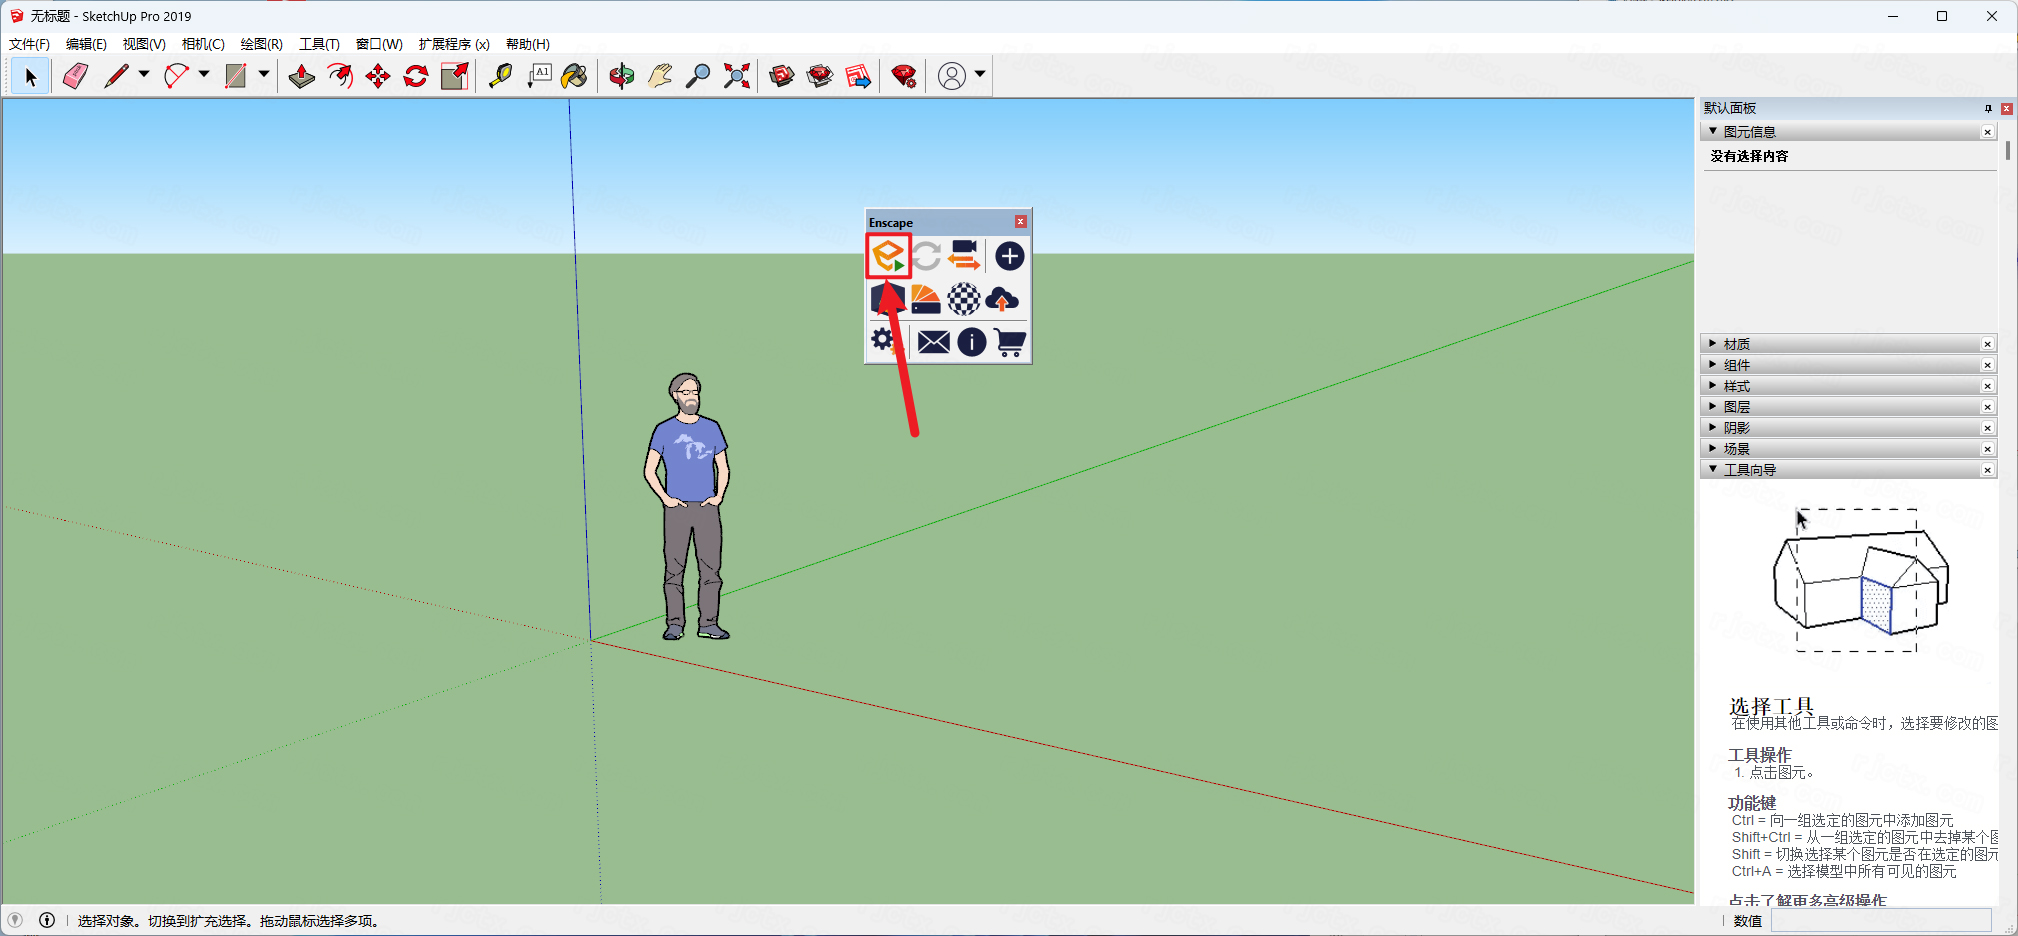Expand the 阴影 panel
Image resolution: width=2018 pixels, height=936 pixels.
tap(1713, 427)
